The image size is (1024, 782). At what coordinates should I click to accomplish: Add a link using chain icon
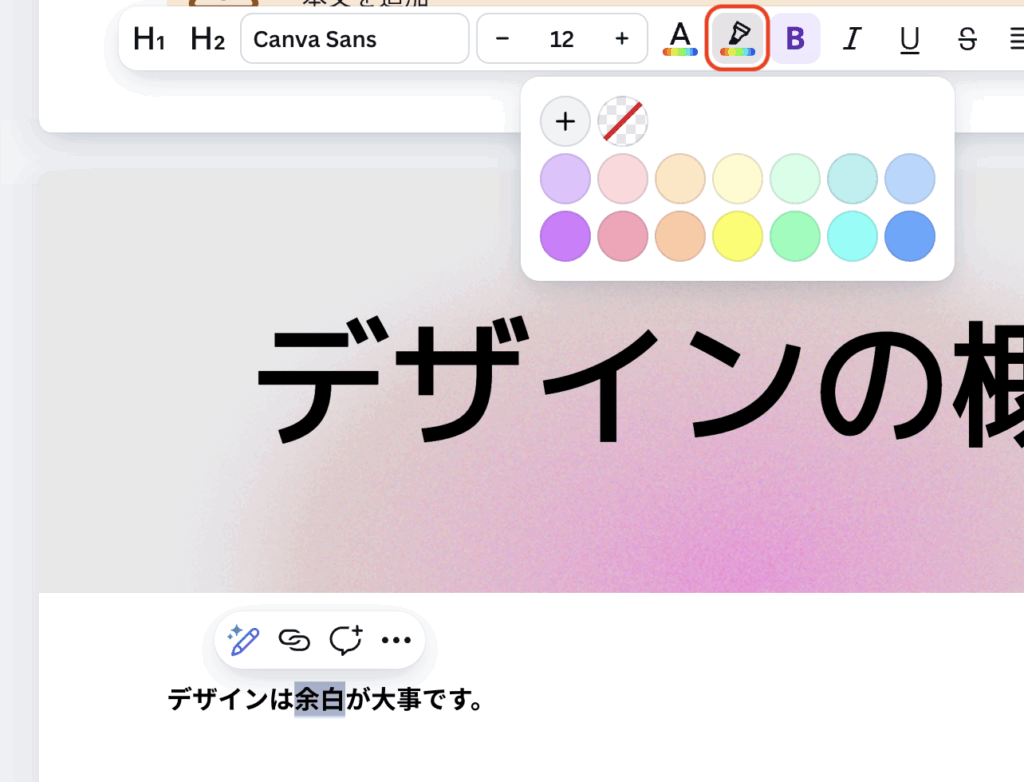pos(294,640)
